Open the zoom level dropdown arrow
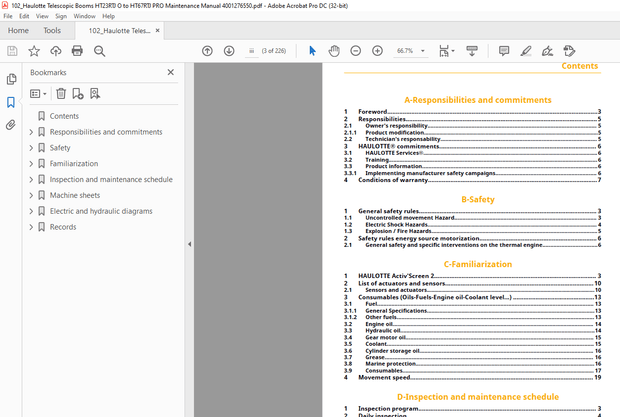620x417 pixels. click(x=423, y=51)
